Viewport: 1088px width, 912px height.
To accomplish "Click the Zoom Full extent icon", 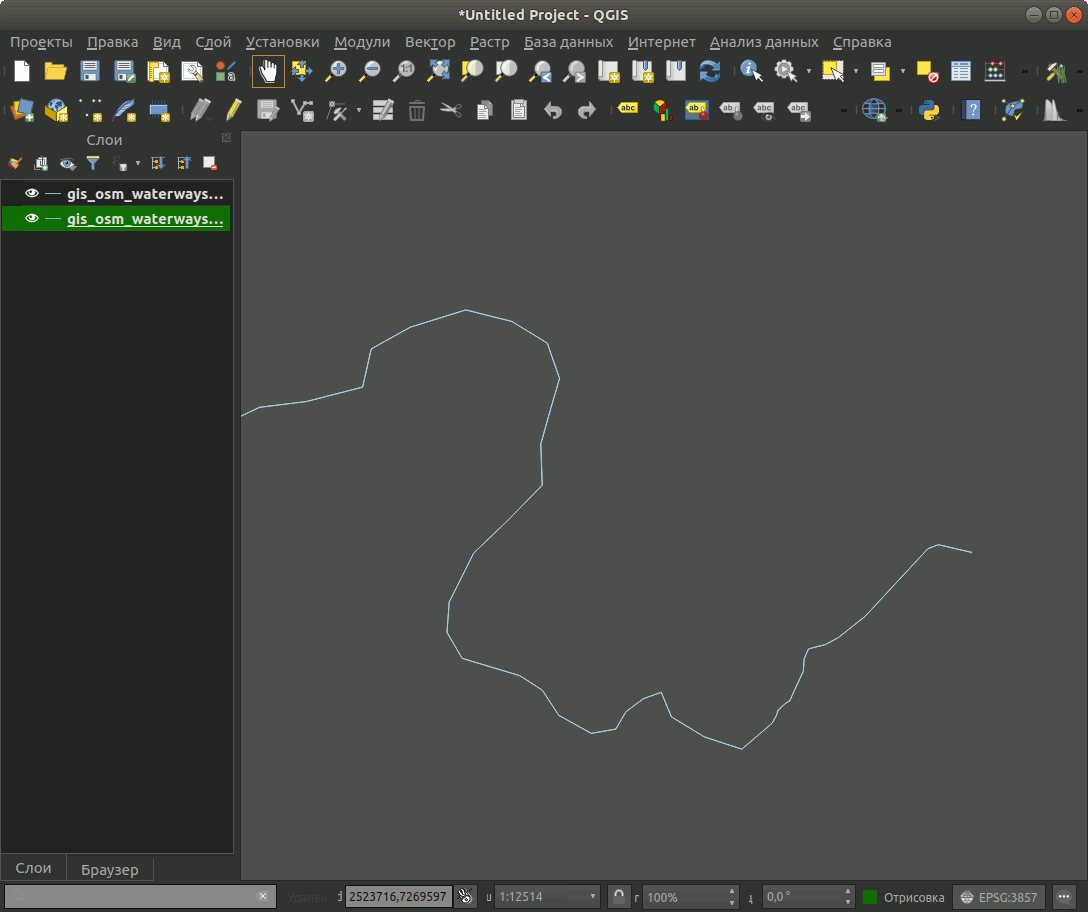I will (438, 71).
